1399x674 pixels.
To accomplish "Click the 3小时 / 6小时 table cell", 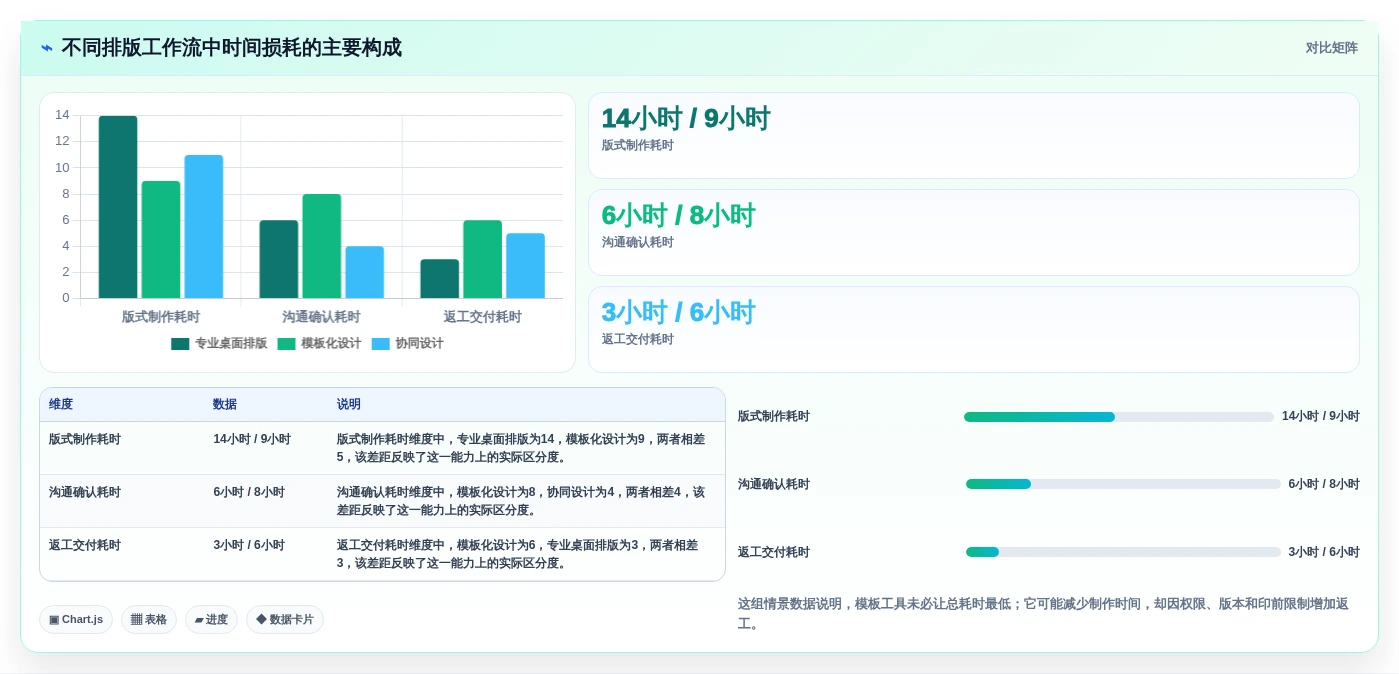I will (249, 545).
